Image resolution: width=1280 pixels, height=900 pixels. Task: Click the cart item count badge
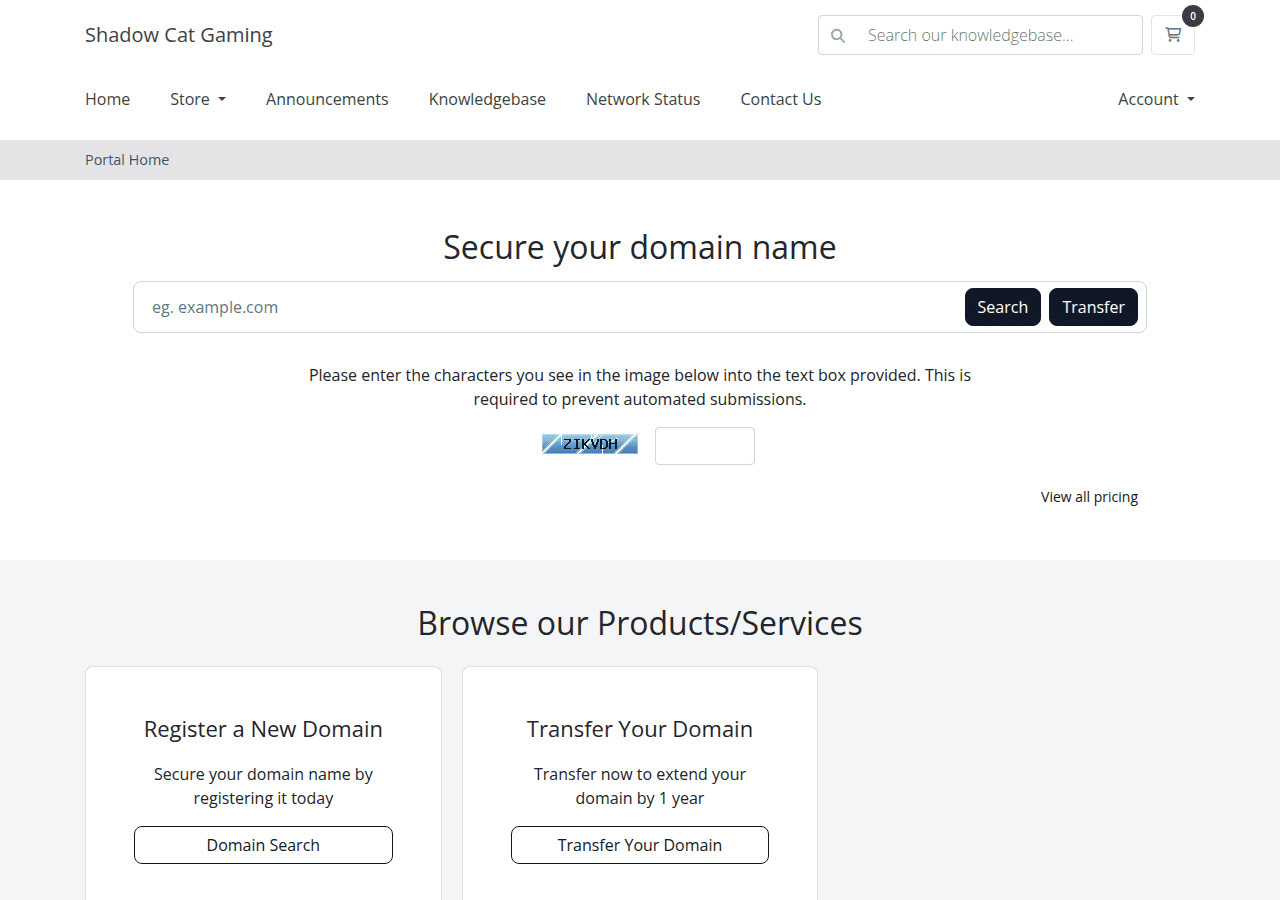click(x=1192, y=16)
